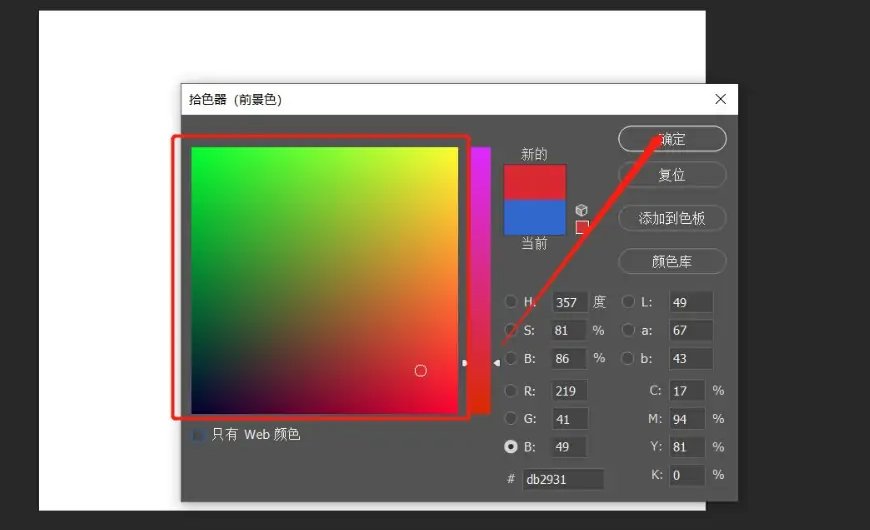Click the G field showing 41

pos(569,419)
